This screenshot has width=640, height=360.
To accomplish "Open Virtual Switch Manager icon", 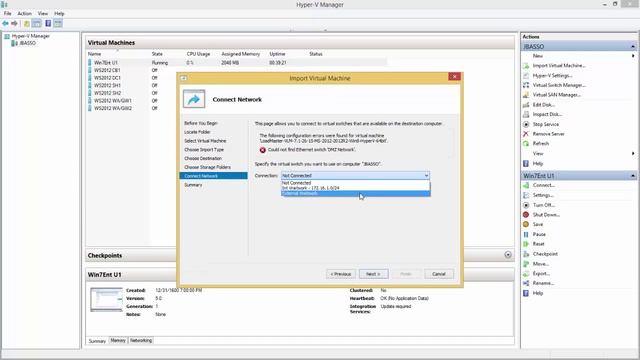I will coord(526,85).
